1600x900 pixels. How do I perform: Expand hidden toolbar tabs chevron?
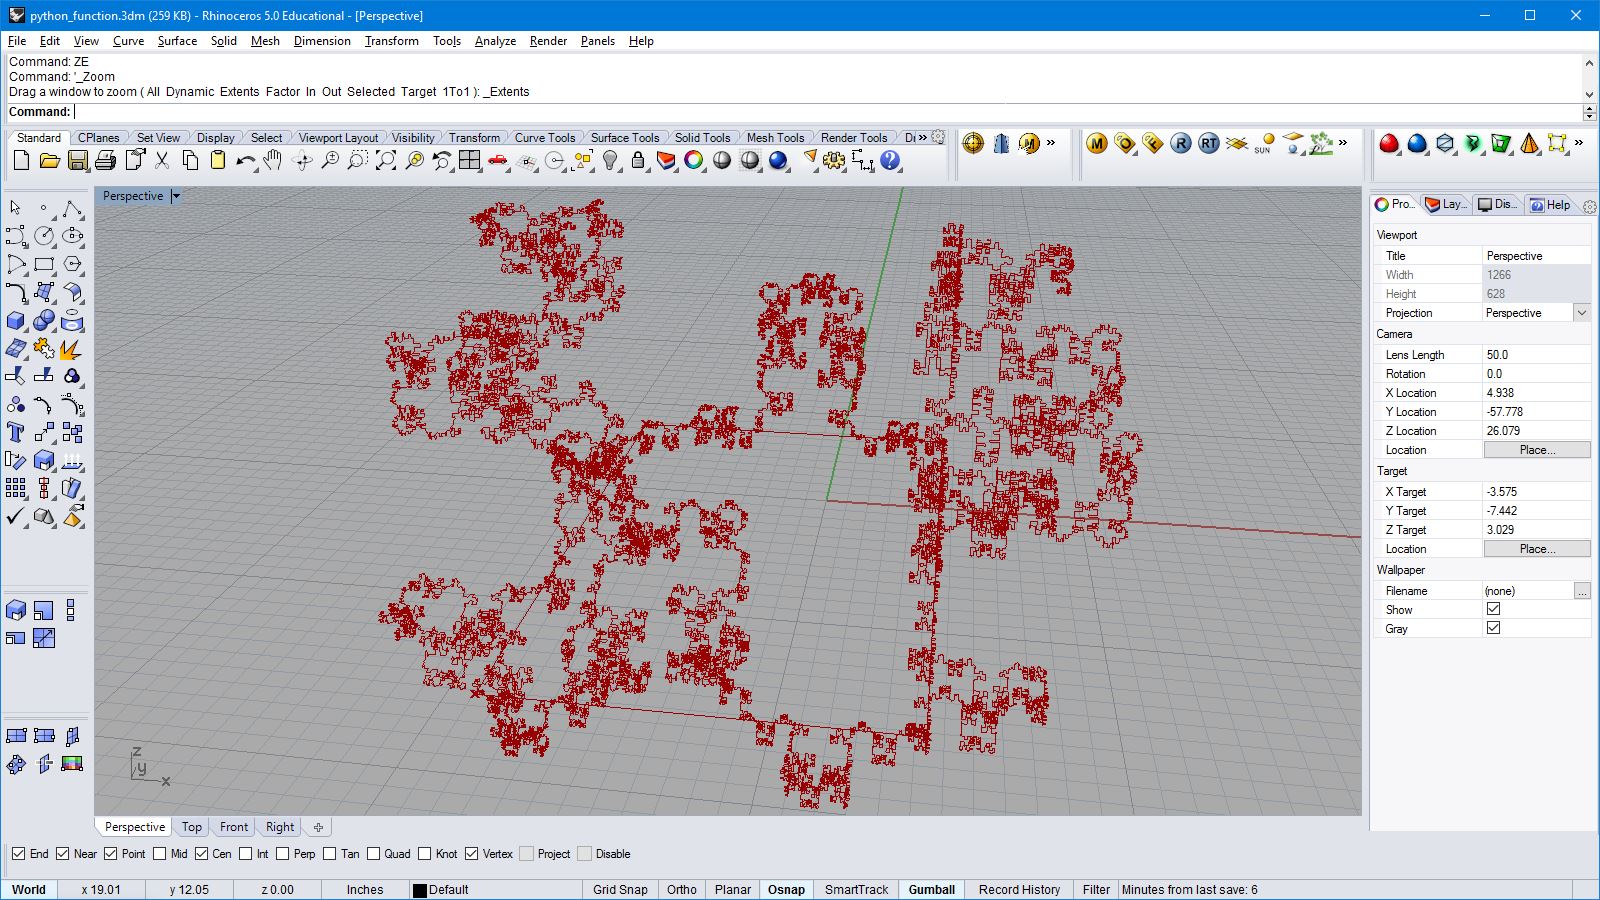click(922, 138)
